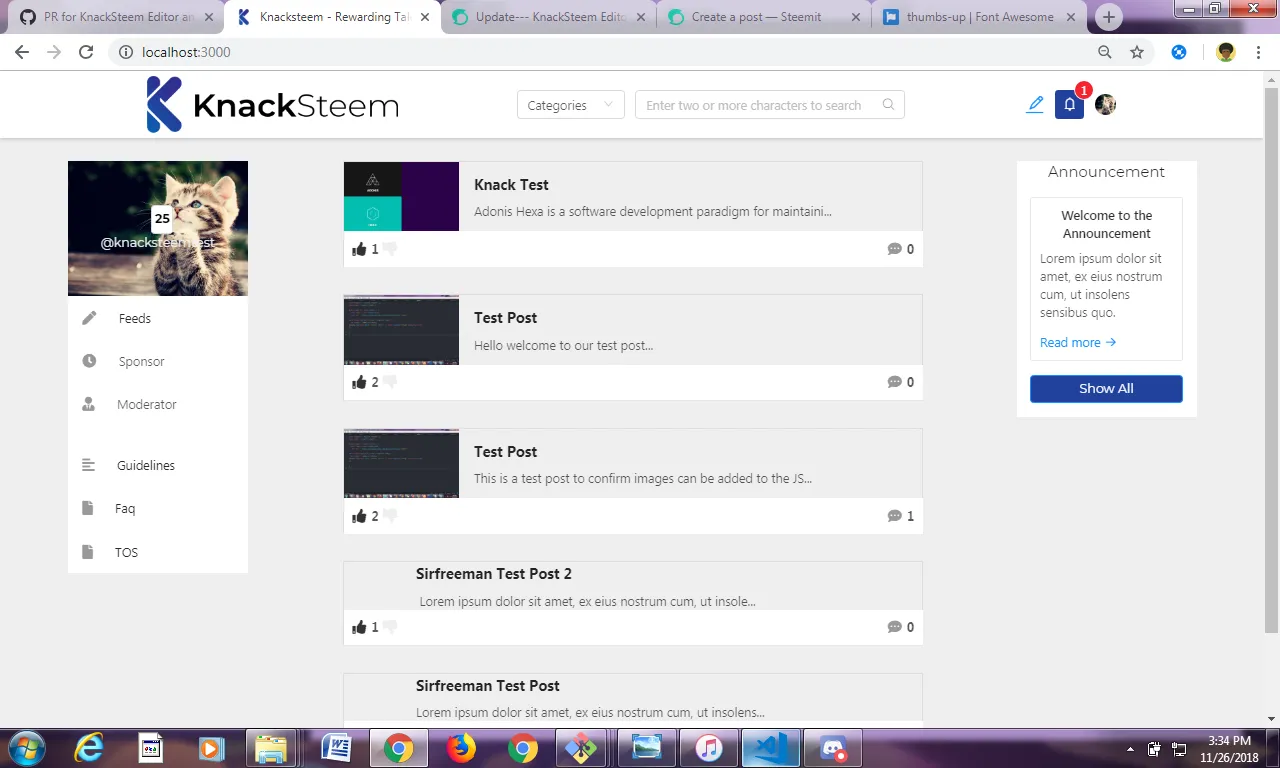
Task: Downvote Sirfreeman Test Post 2
Action: [389, 627]
